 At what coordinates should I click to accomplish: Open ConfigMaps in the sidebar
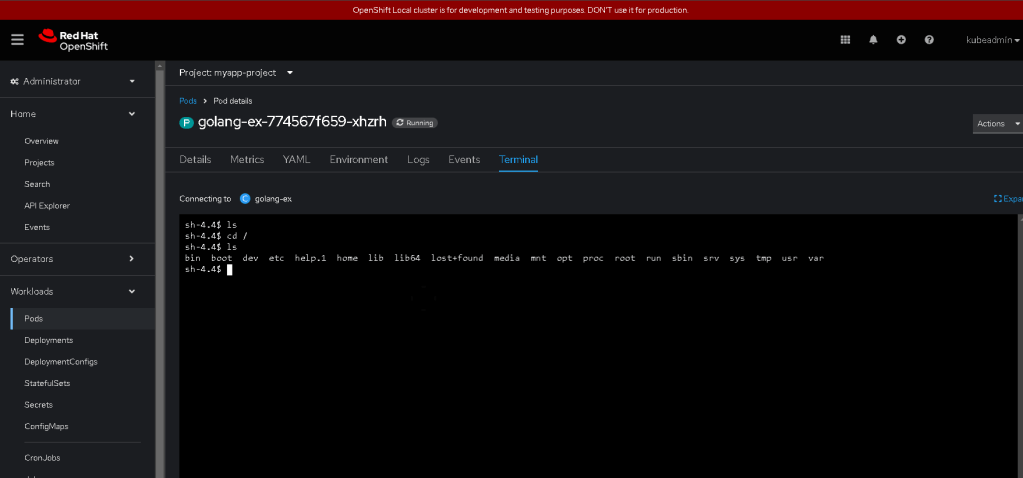[46, 426]
